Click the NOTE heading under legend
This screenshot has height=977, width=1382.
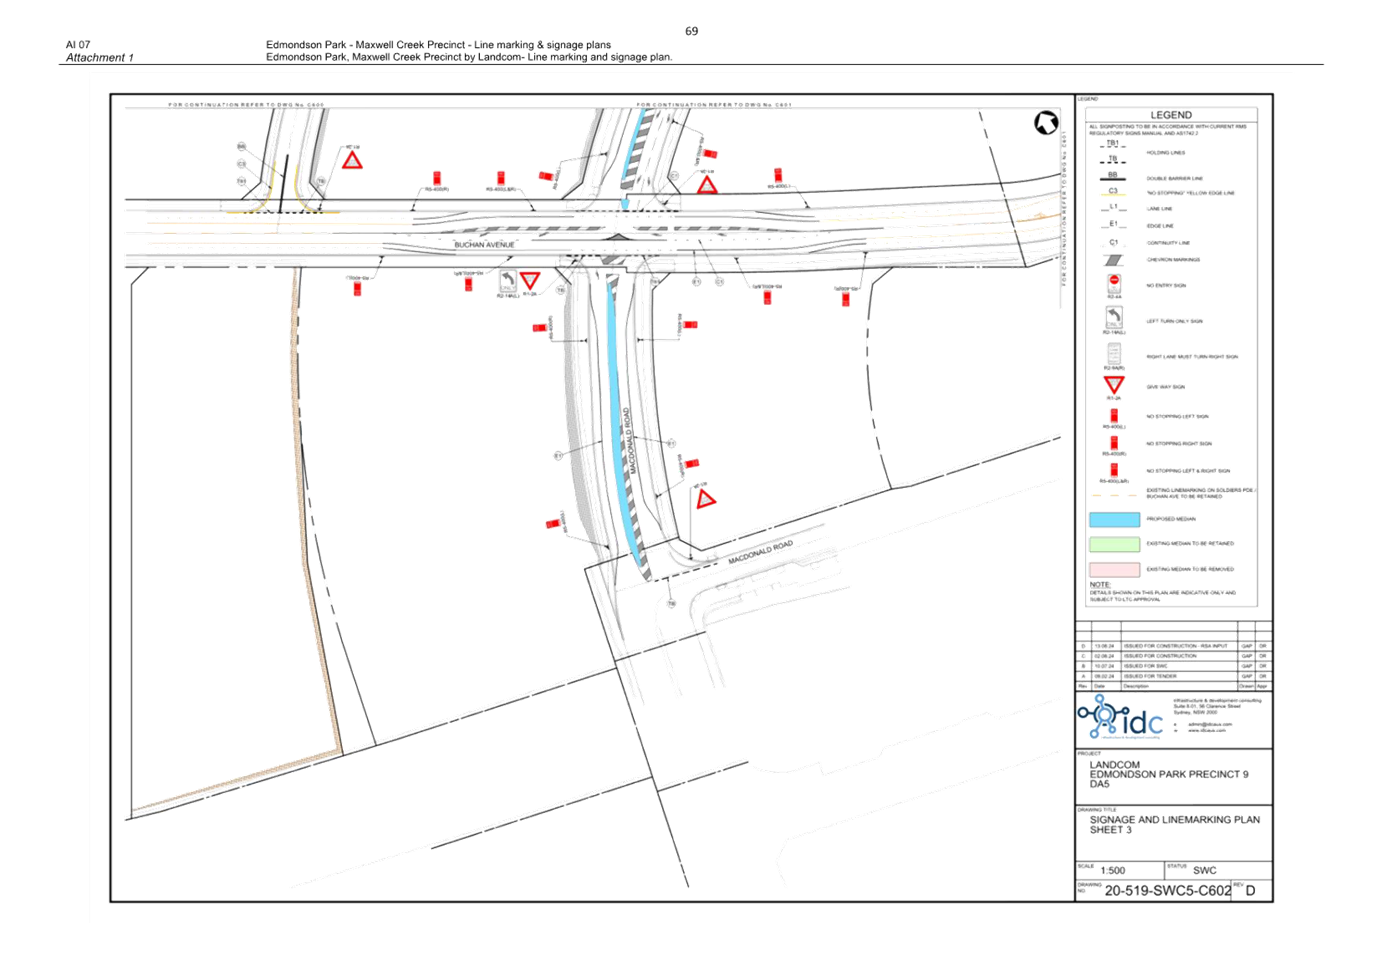1100,585
